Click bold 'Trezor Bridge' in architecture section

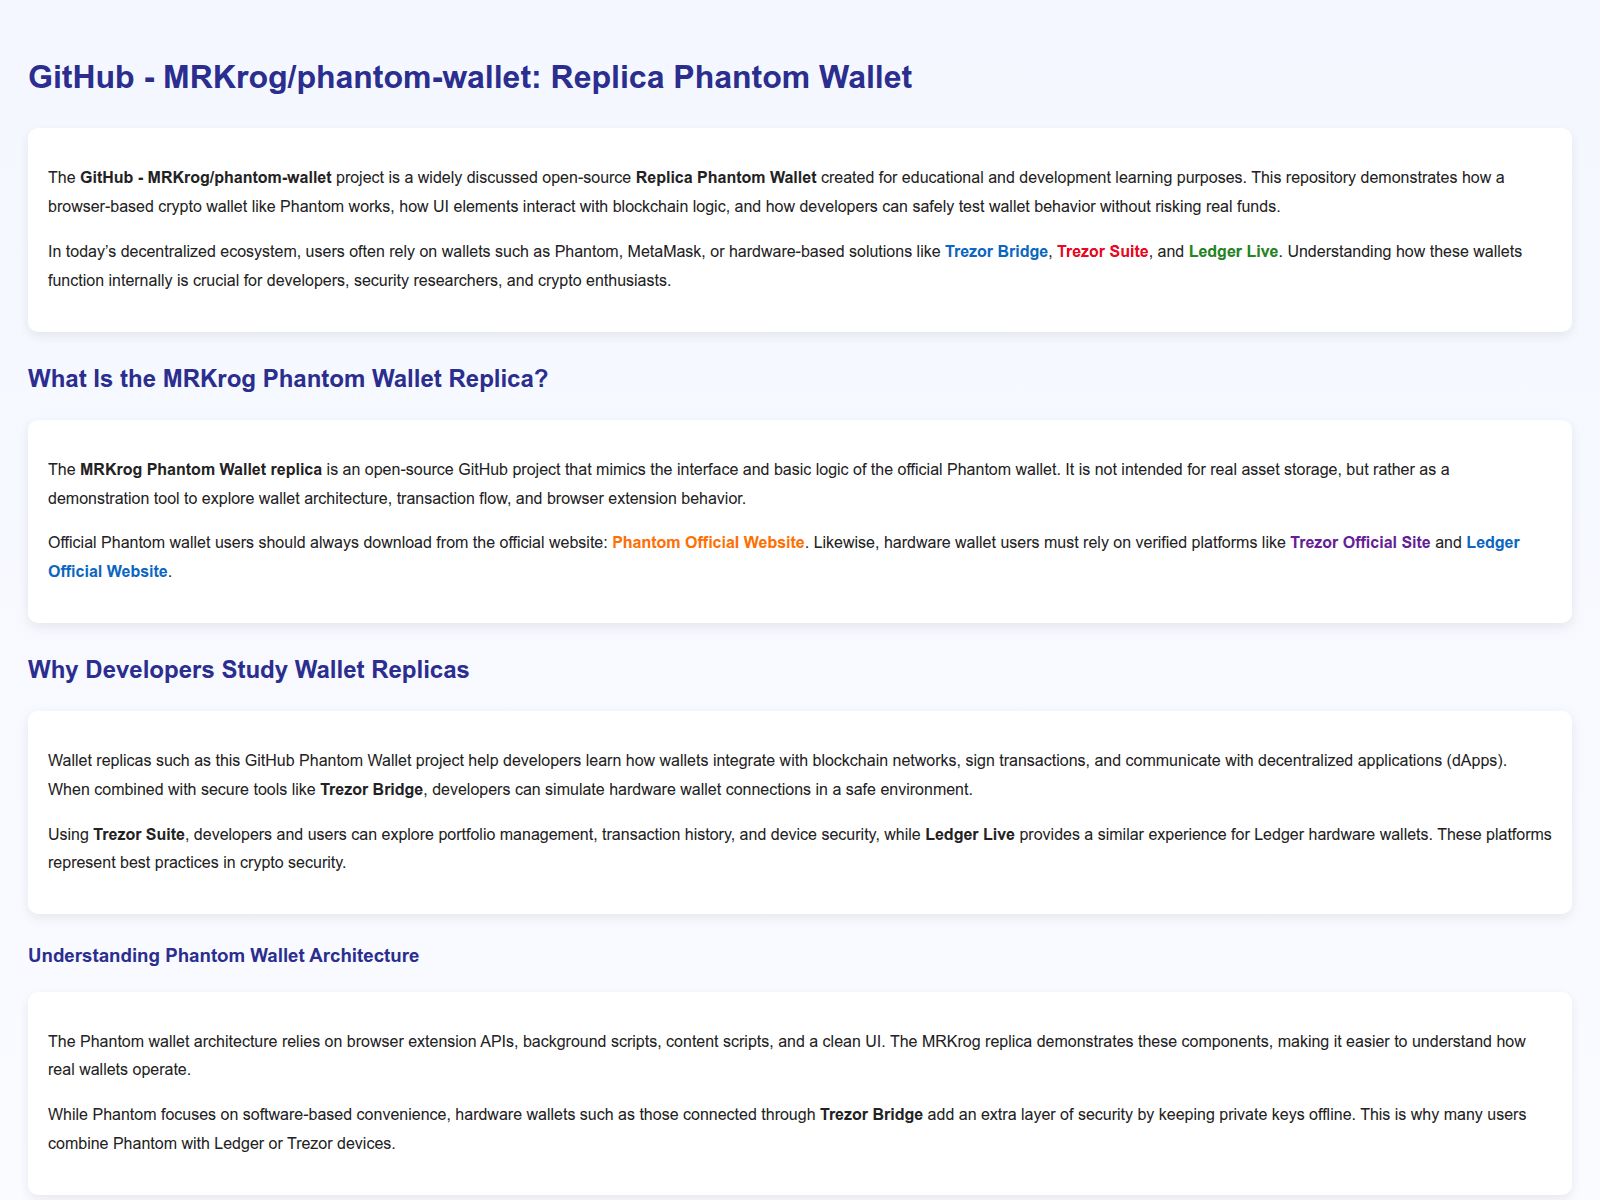tap(871, 1115)
